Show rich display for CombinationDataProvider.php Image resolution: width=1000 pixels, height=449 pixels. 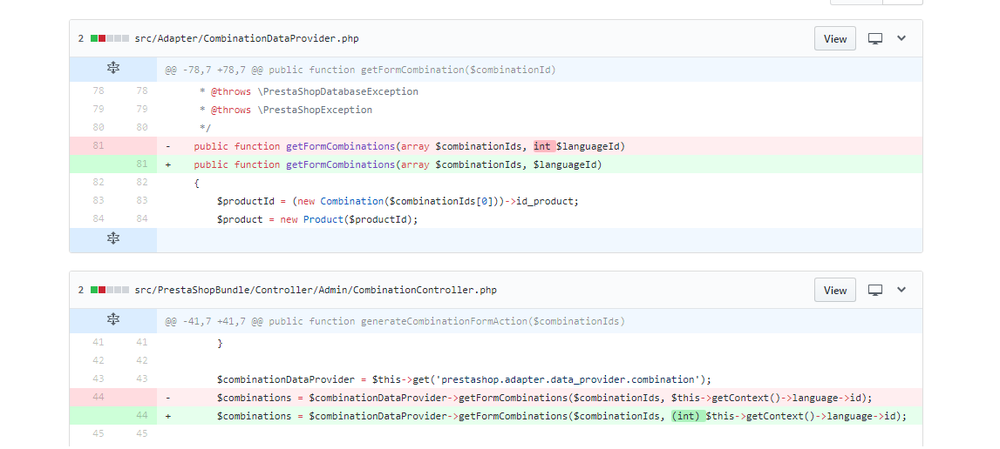pos(875,38)
